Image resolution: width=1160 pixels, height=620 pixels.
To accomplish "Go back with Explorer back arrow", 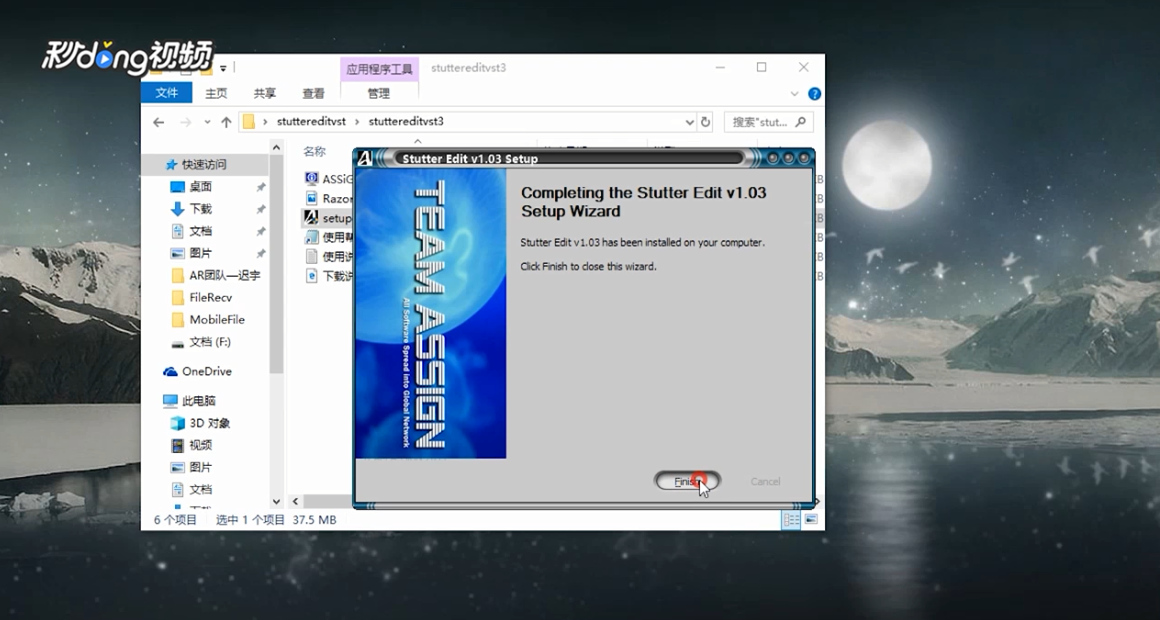I will pos(158,122).
